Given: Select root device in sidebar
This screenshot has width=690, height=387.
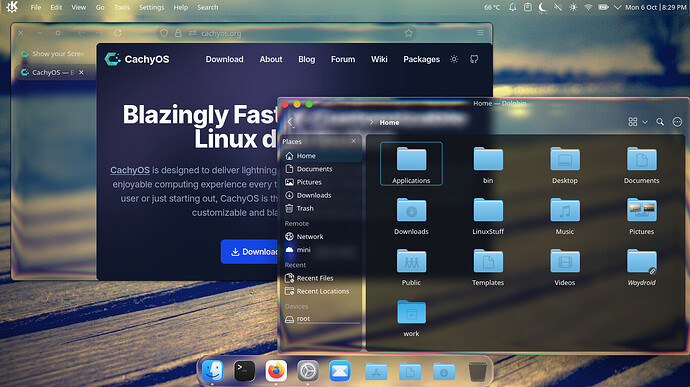Looking at the screenshot, I should 321,319.
